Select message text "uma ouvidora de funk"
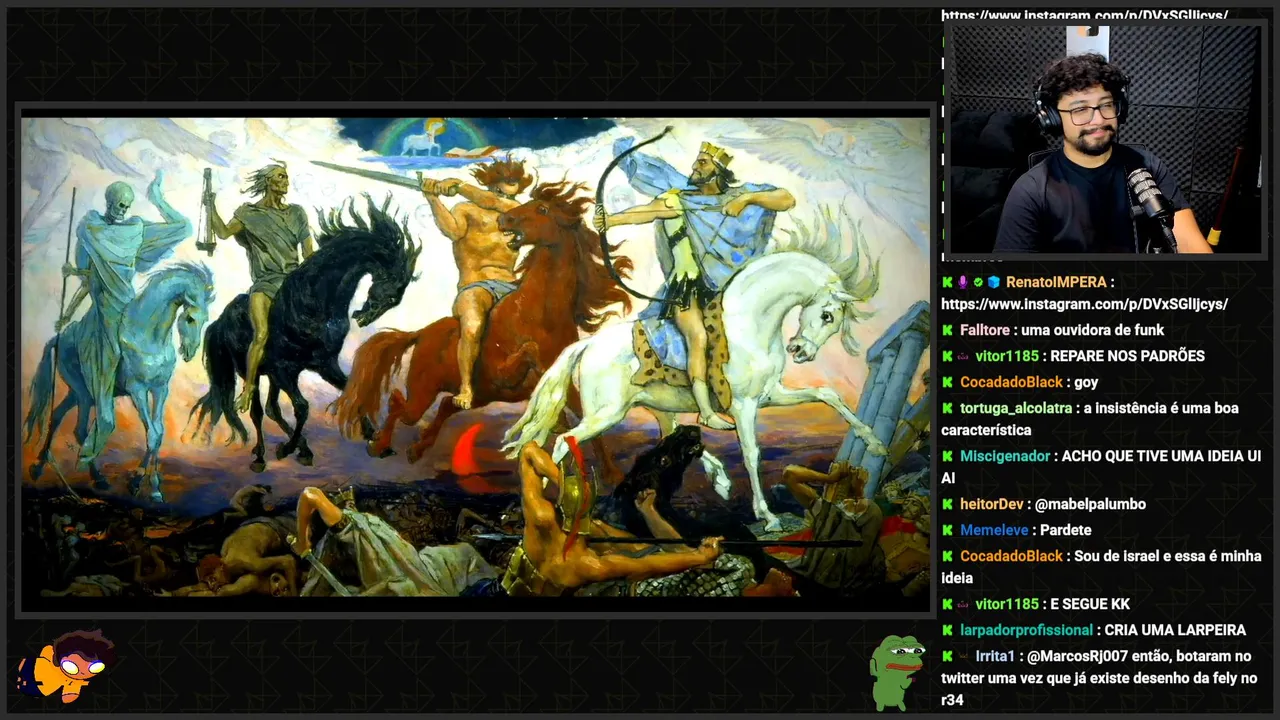Screen dimensions: 1280x720 (x=1092, y=330)
